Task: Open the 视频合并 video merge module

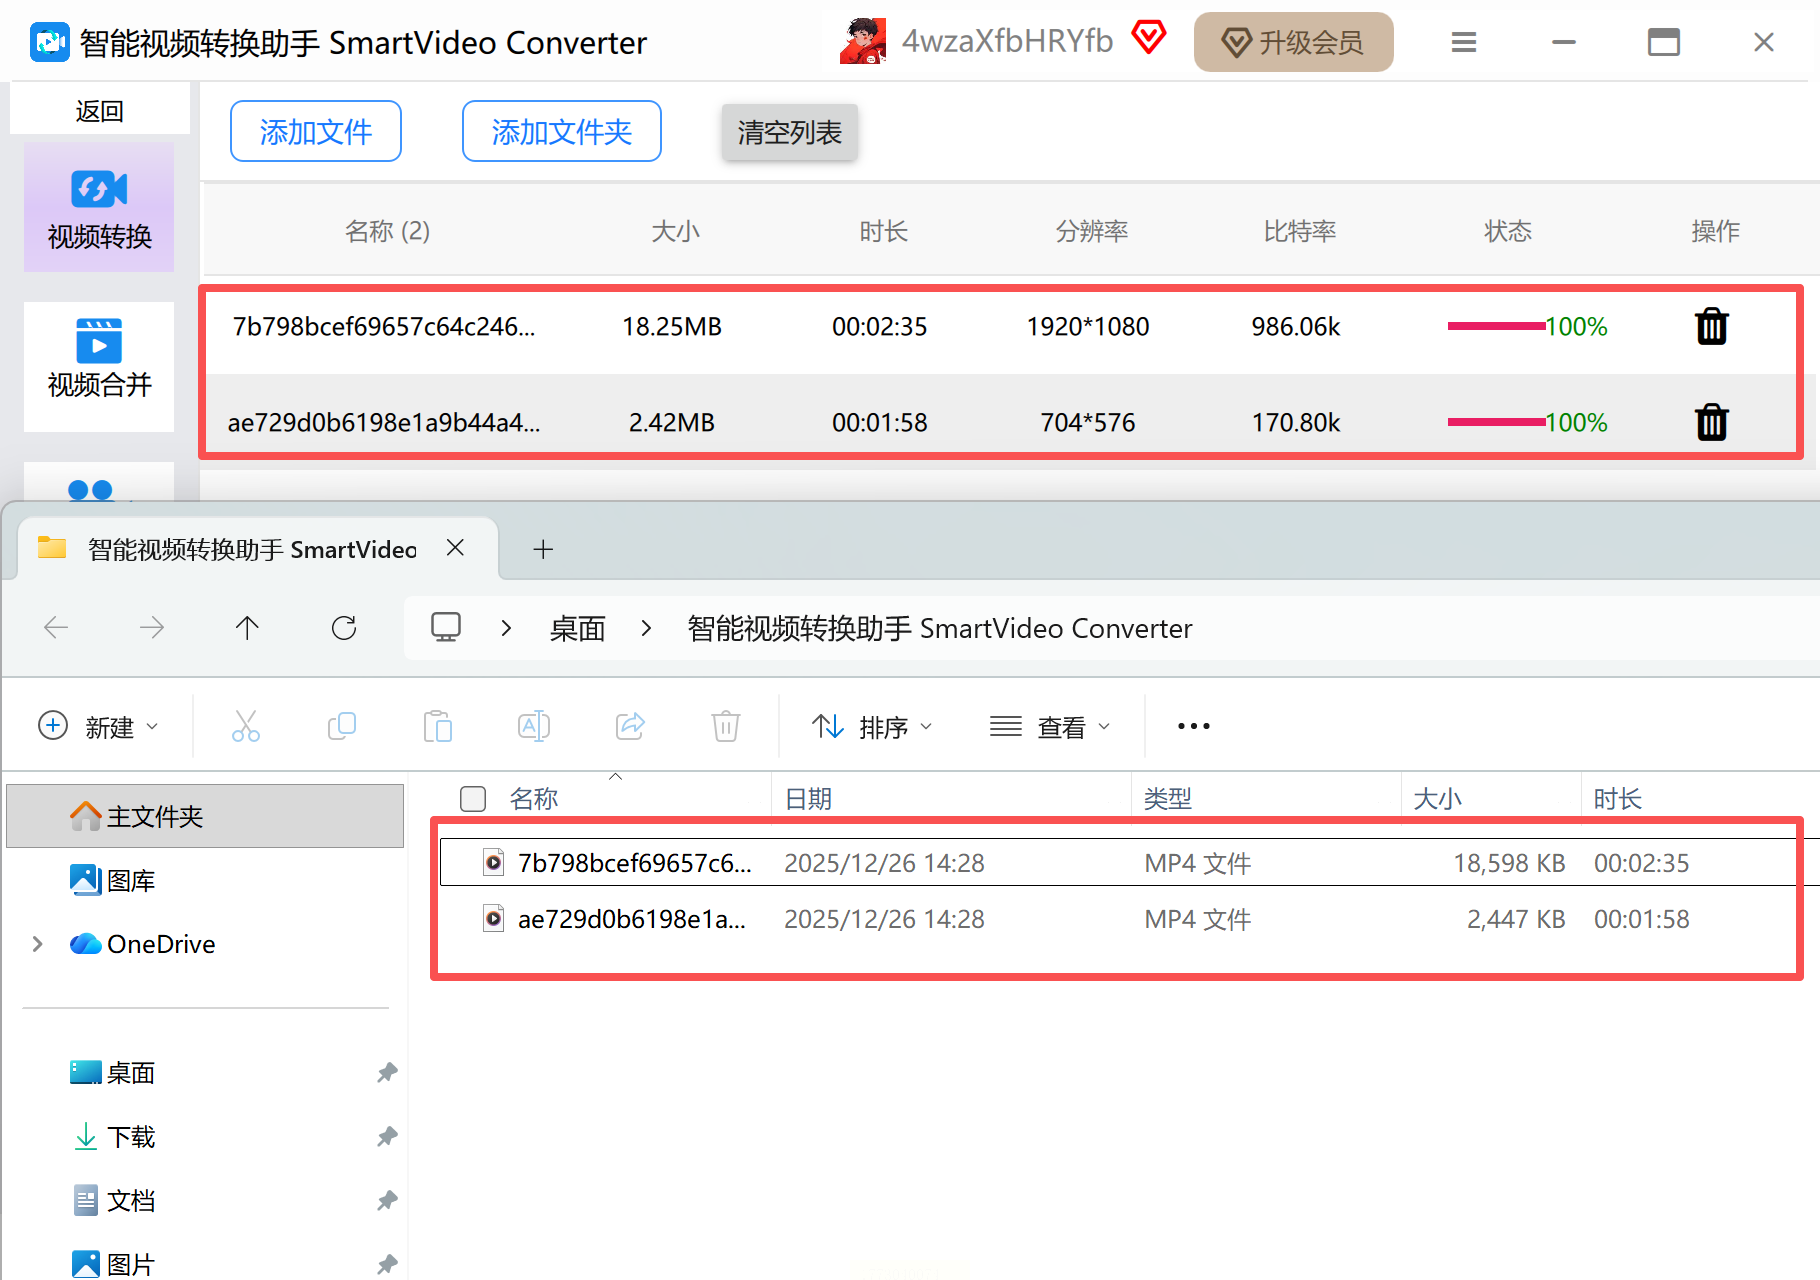Action: [99, 366]
